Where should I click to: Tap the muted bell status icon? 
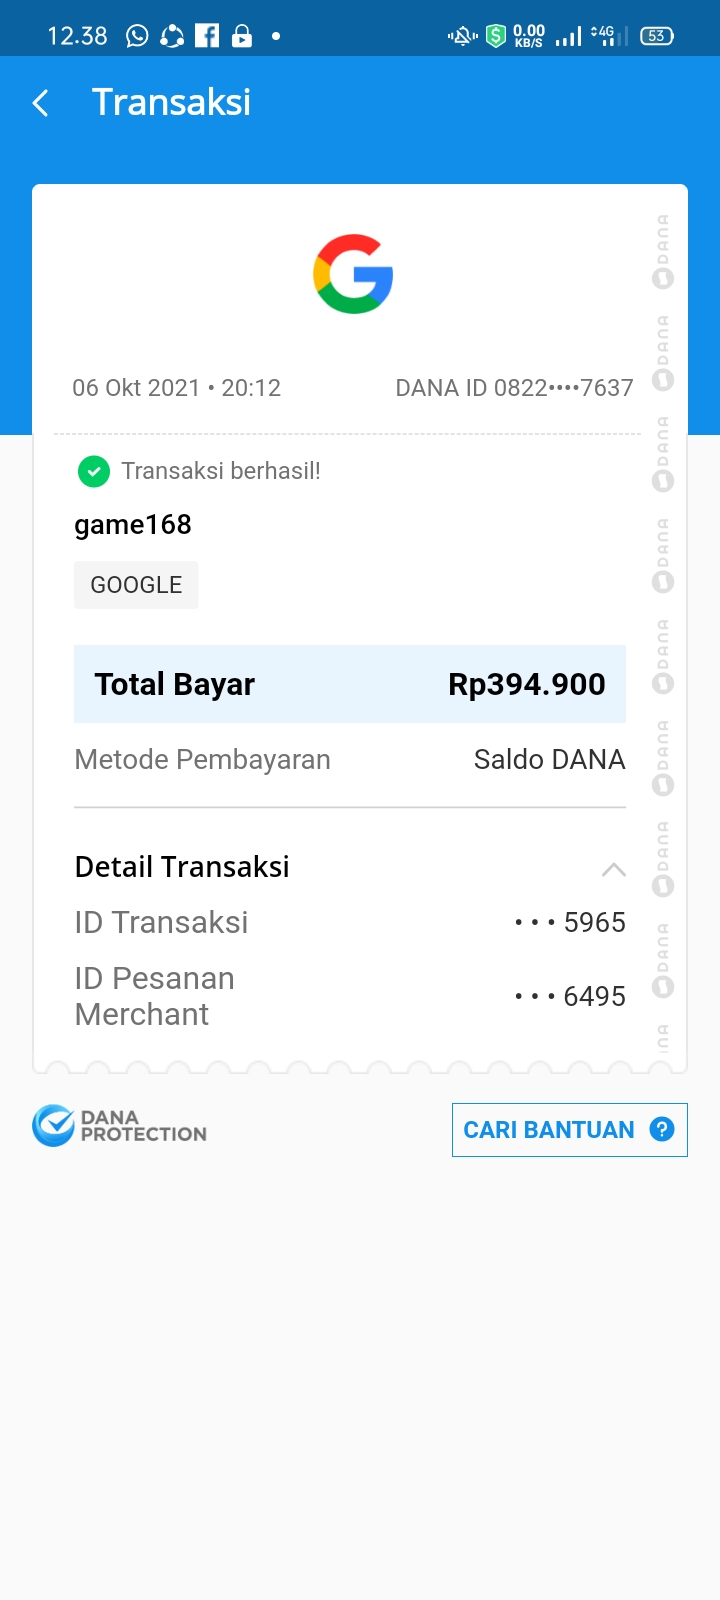[x=462, y=37]
